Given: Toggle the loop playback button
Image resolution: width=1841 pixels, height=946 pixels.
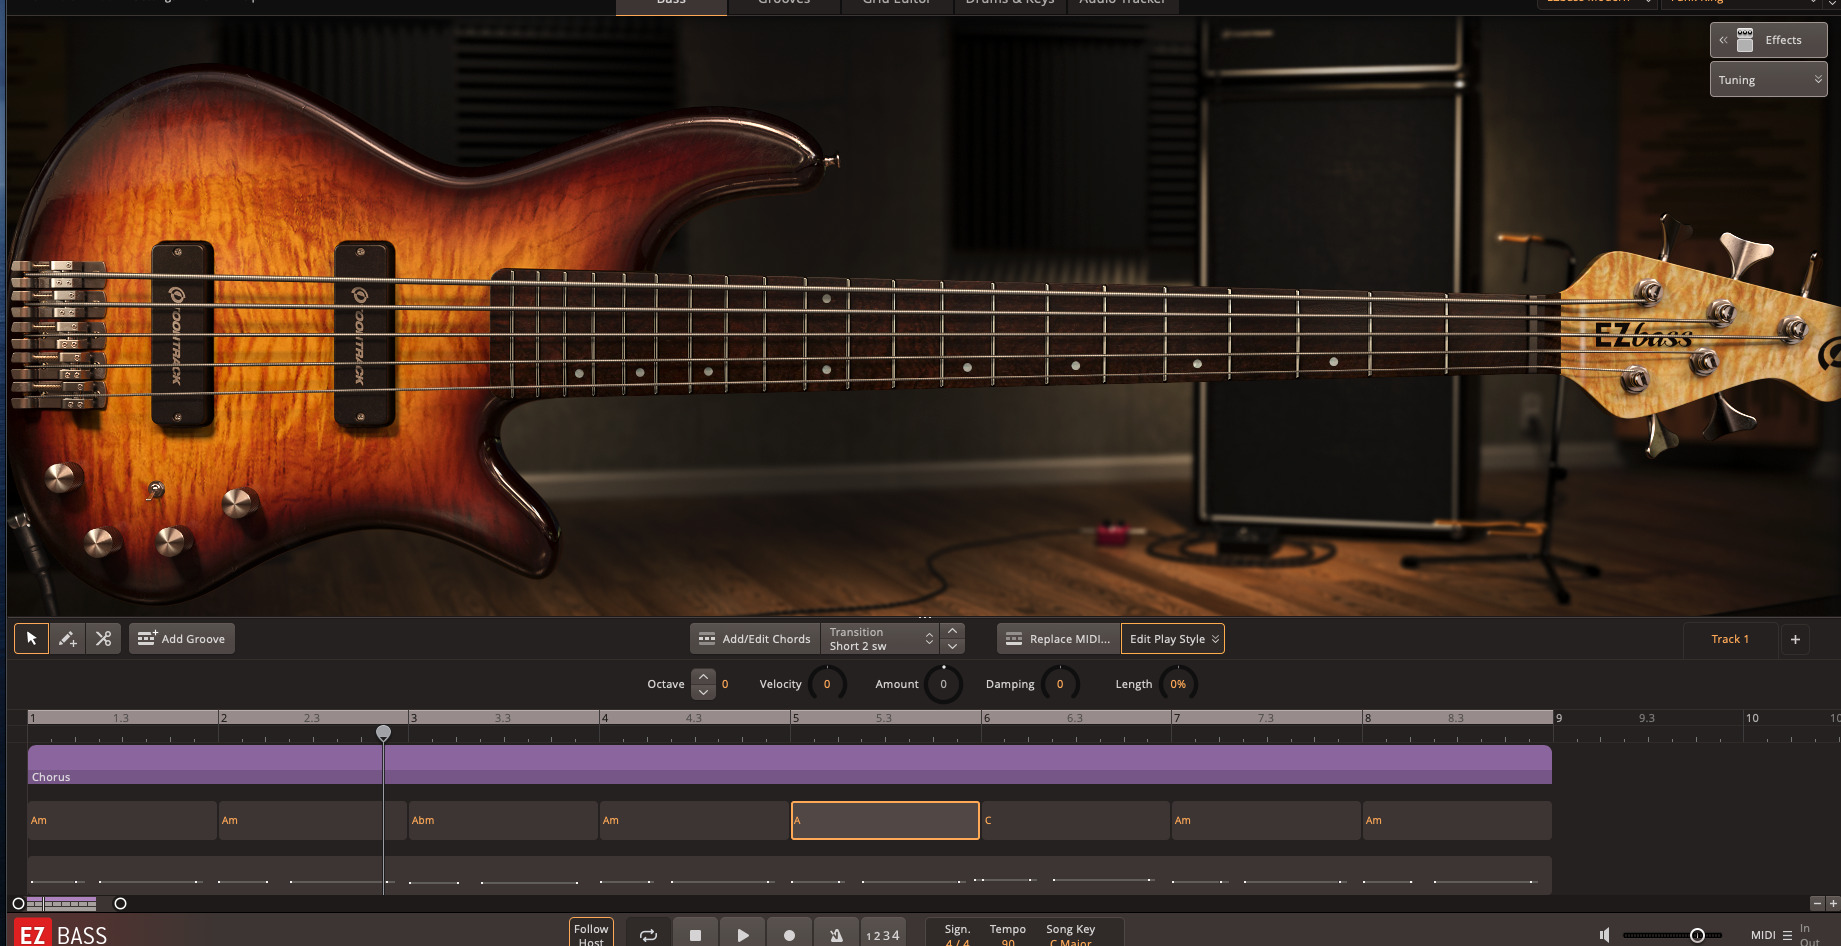Looking at the screenshot, I should pyautogui.click(x=648, y=935).
